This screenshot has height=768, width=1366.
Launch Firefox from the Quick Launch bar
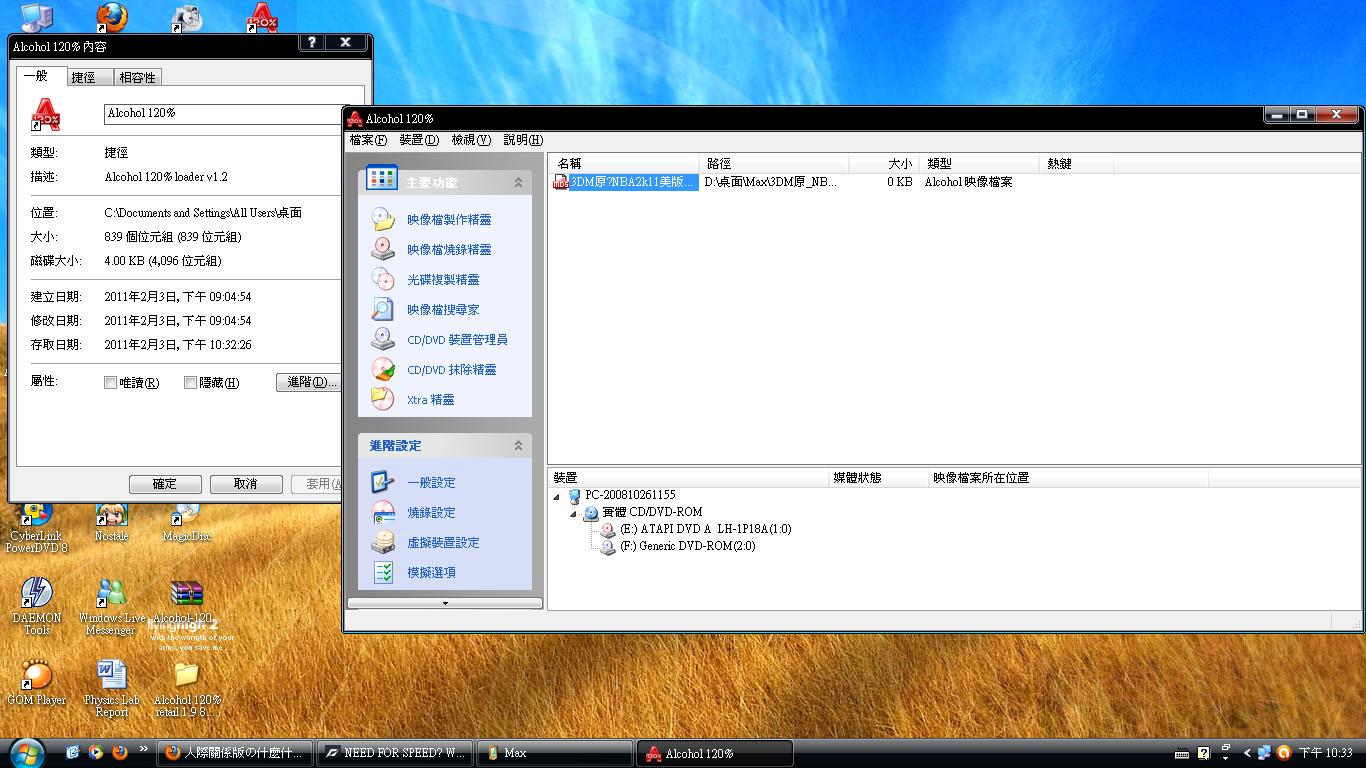click(120, 752)
